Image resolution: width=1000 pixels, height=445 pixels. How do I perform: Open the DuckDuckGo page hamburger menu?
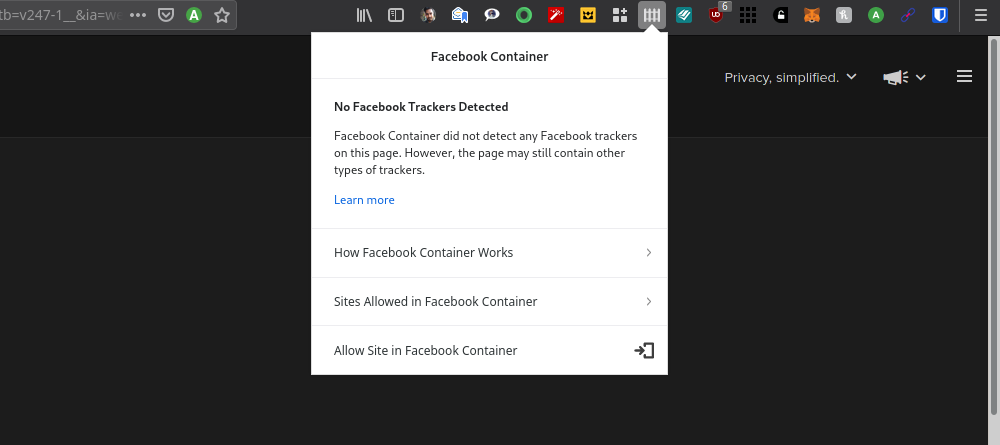coord(964,77)
